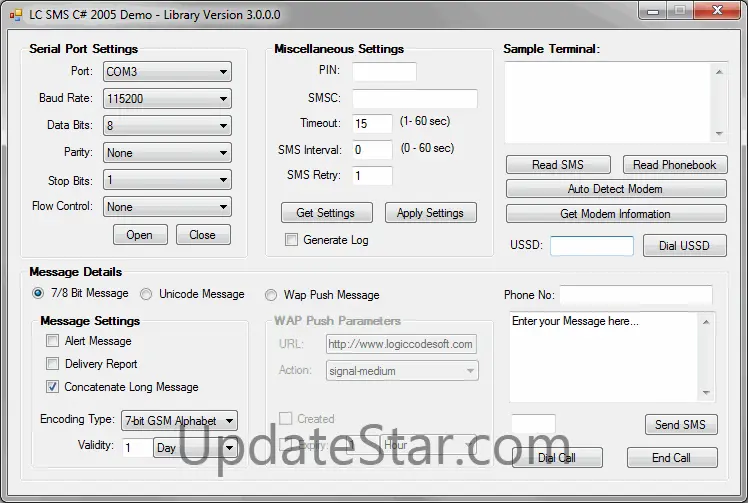Click the Validity number field
This screenshot has height=503, width=748.
tap(137, 448)
